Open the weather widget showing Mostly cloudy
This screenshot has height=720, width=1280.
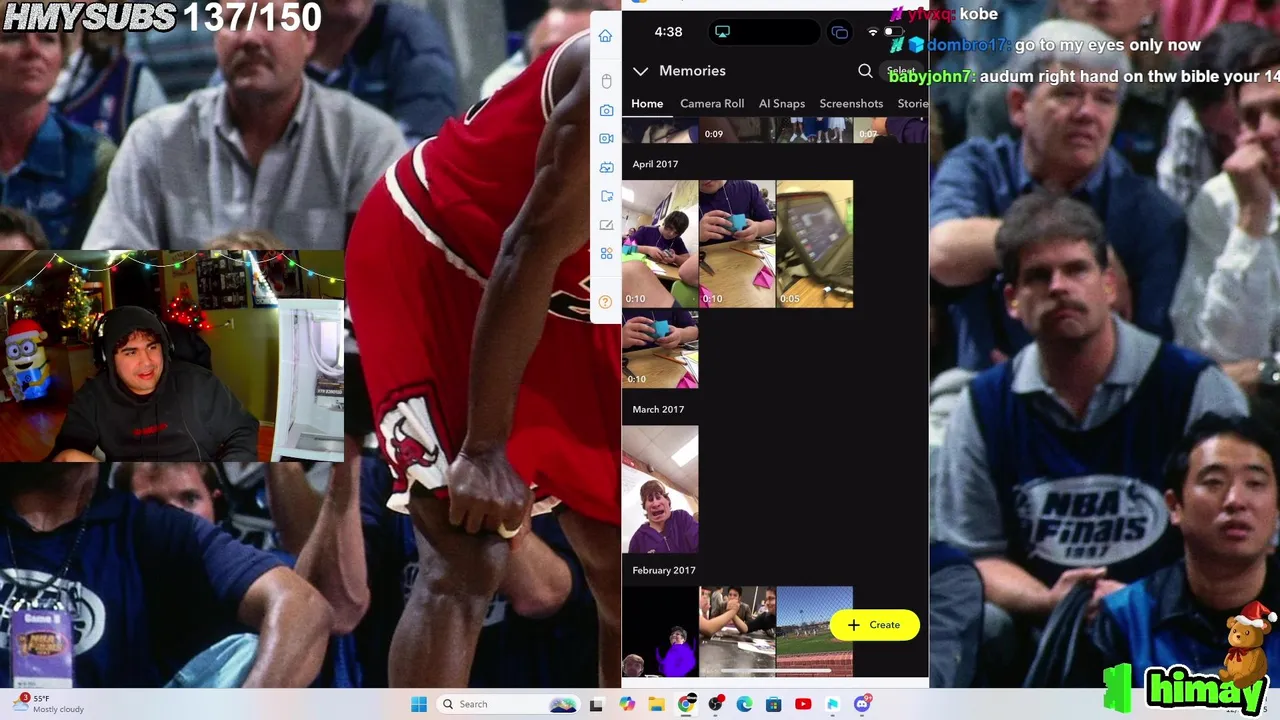[x=48, y=704]
